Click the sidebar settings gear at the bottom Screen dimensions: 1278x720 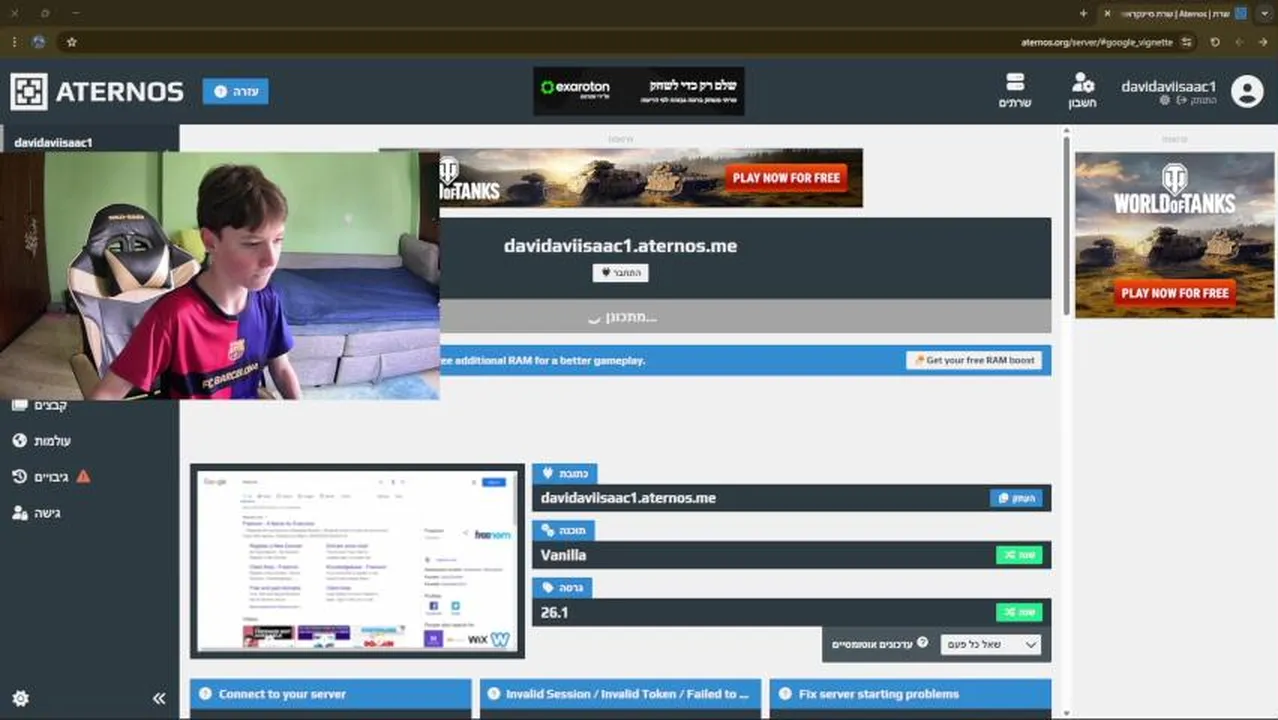pyautogui.click(x=20, y=698)
